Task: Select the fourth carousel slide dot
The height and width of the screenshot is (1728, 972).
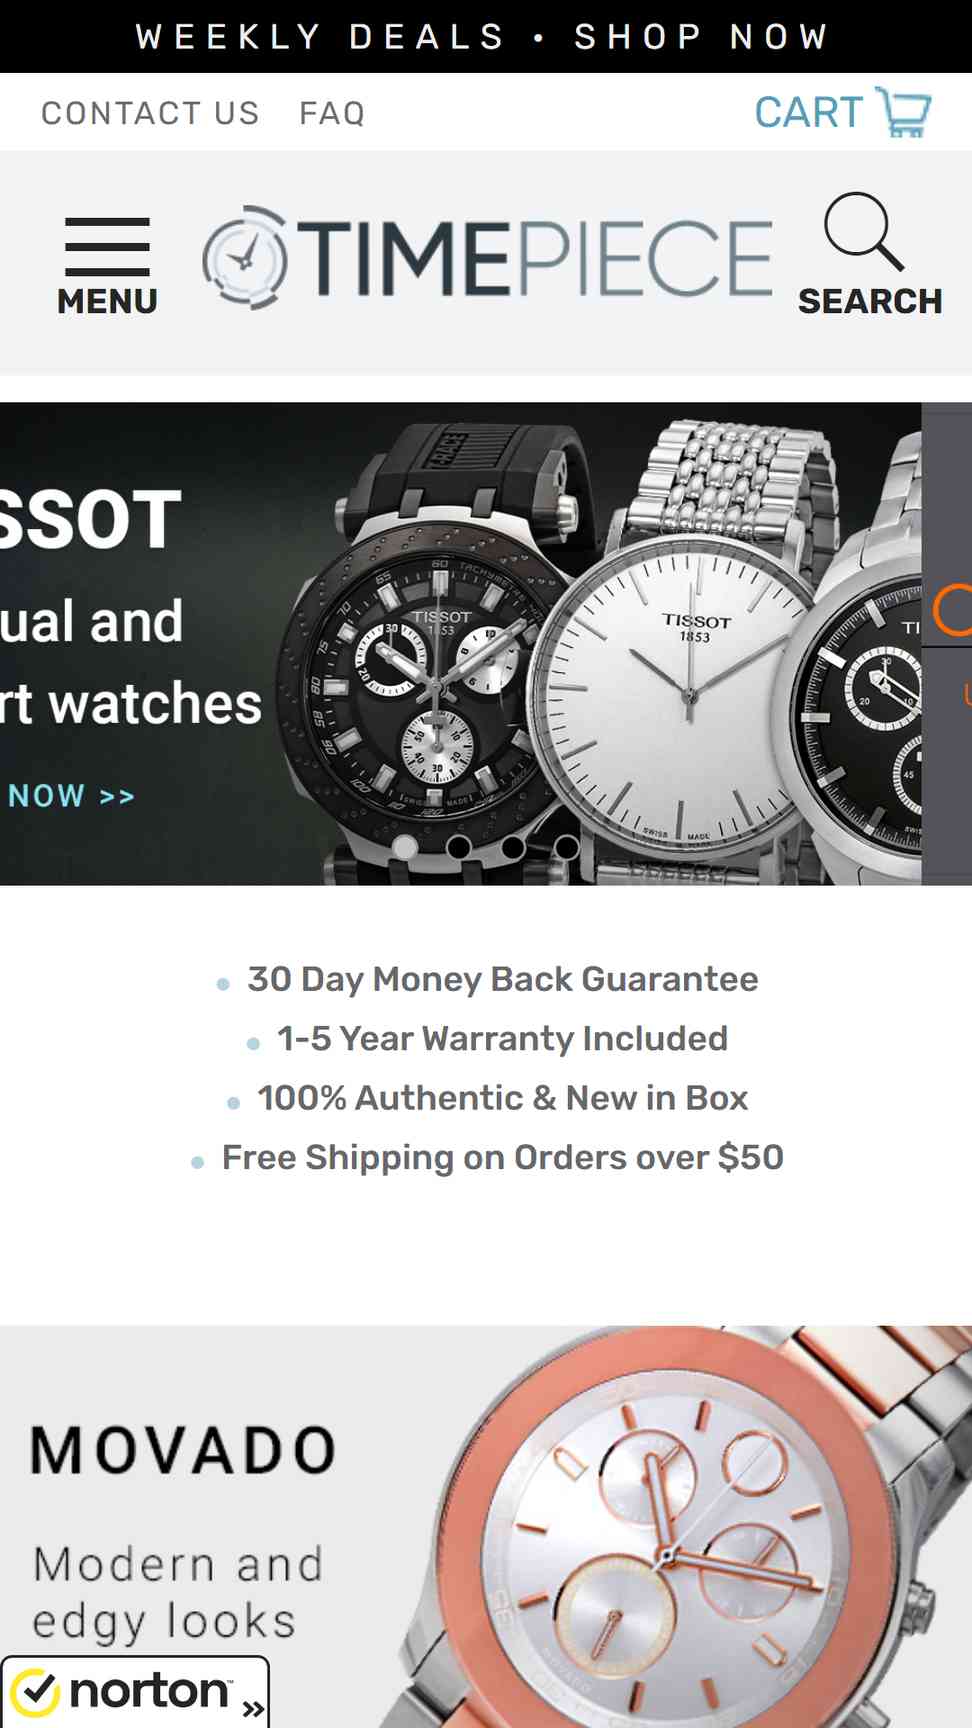Action: coord(567,847)
